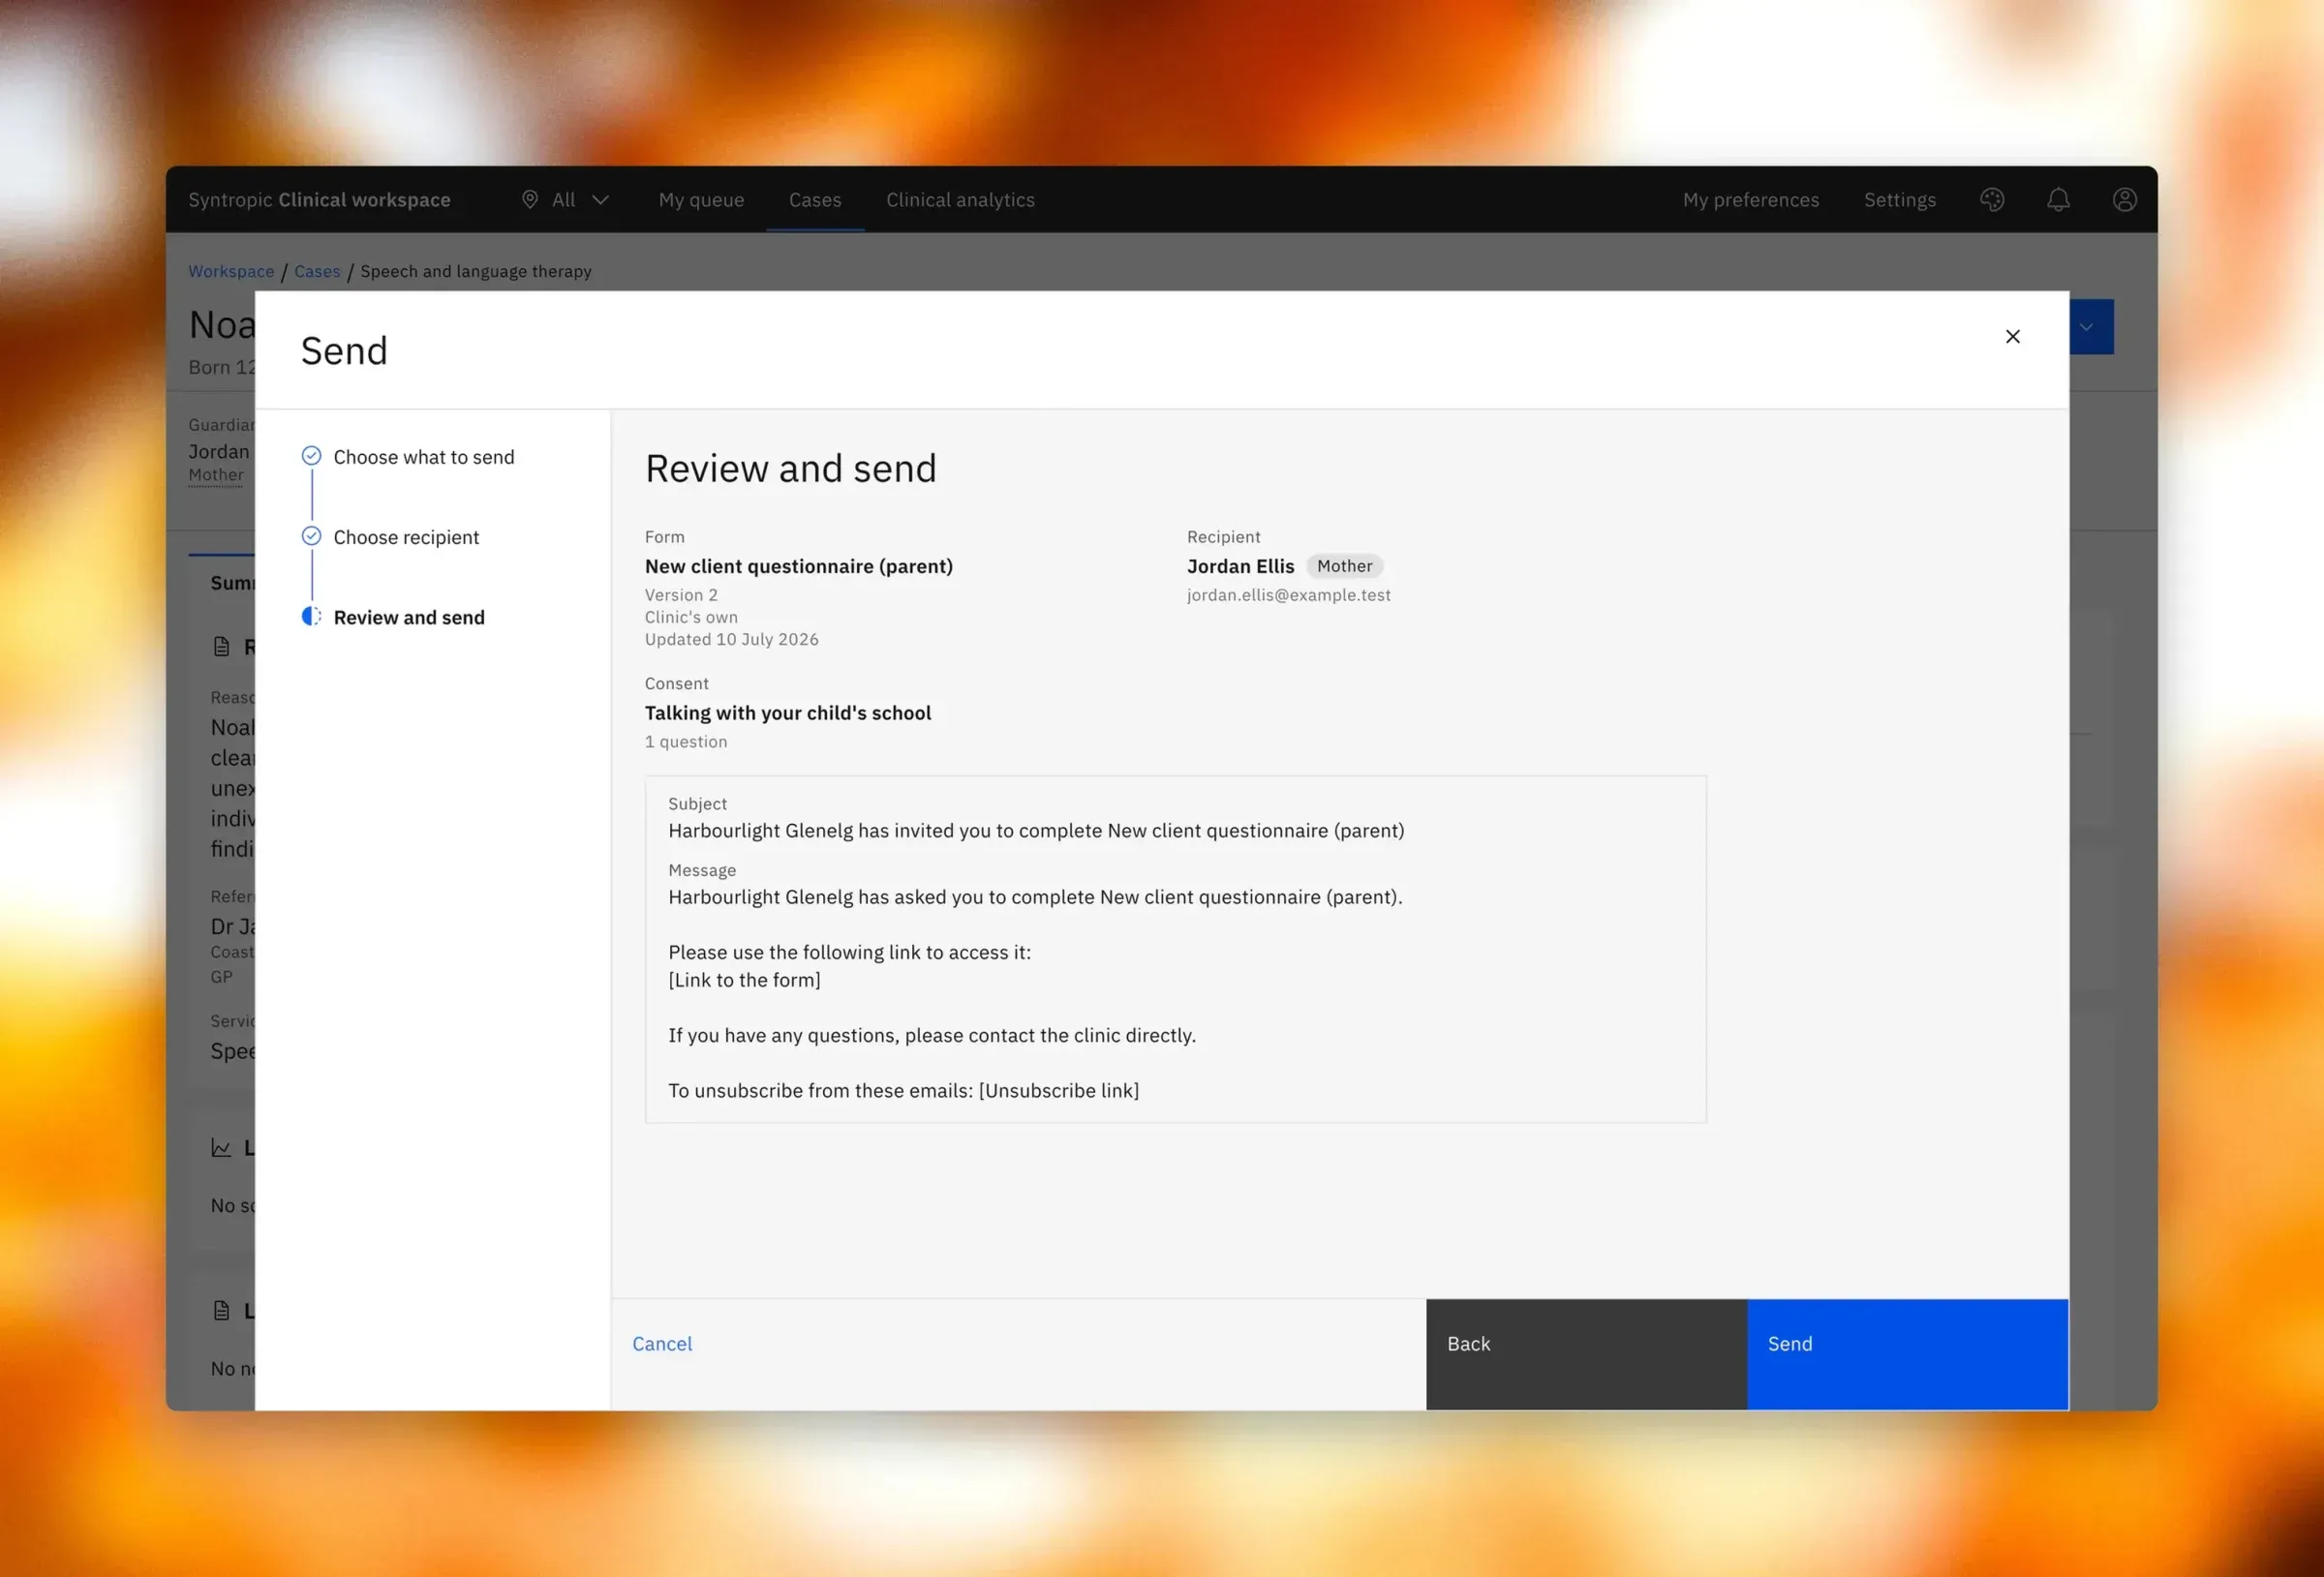Open the theme palette icon in header
This screenshot has height=1577, width=2324.
(x=1992, y=200)
